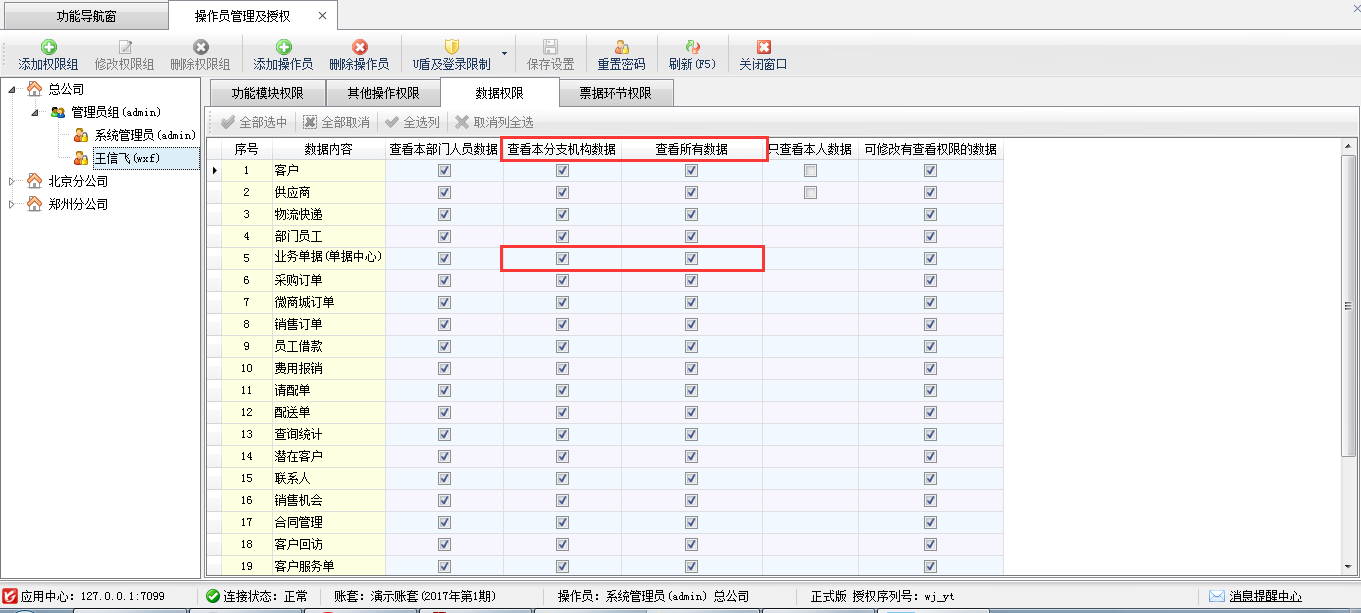Switch to the 功能模块权限 tab
Screen dimensions: 1361x613
tap(267, 94)
